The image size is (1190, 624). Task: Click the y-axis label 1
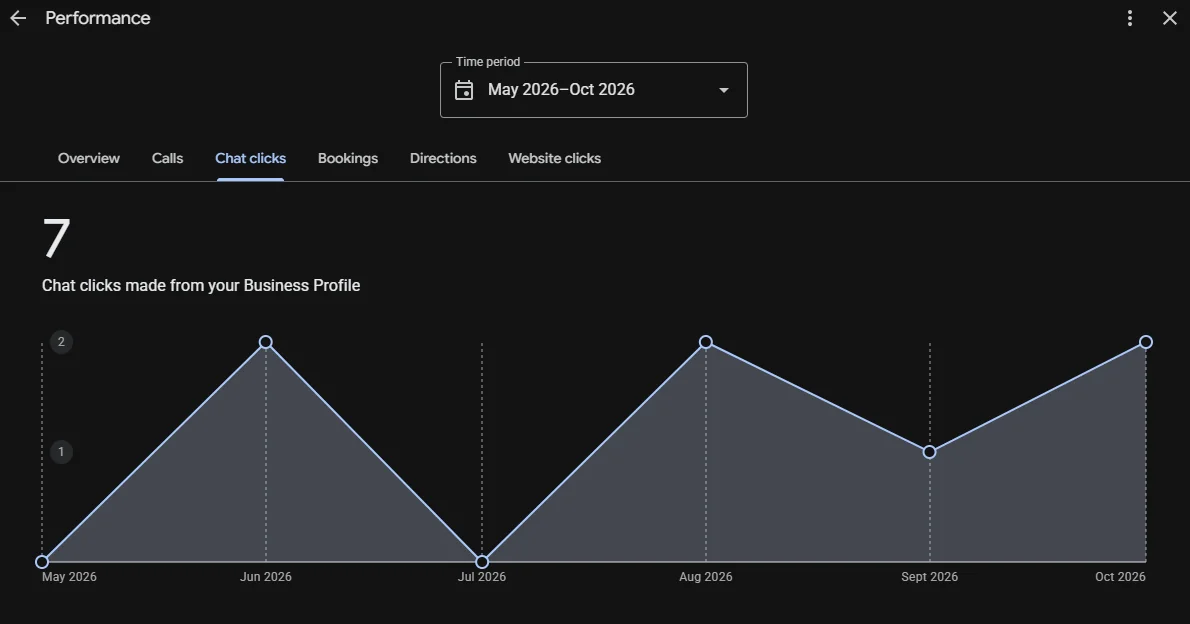tap(61, 452)
